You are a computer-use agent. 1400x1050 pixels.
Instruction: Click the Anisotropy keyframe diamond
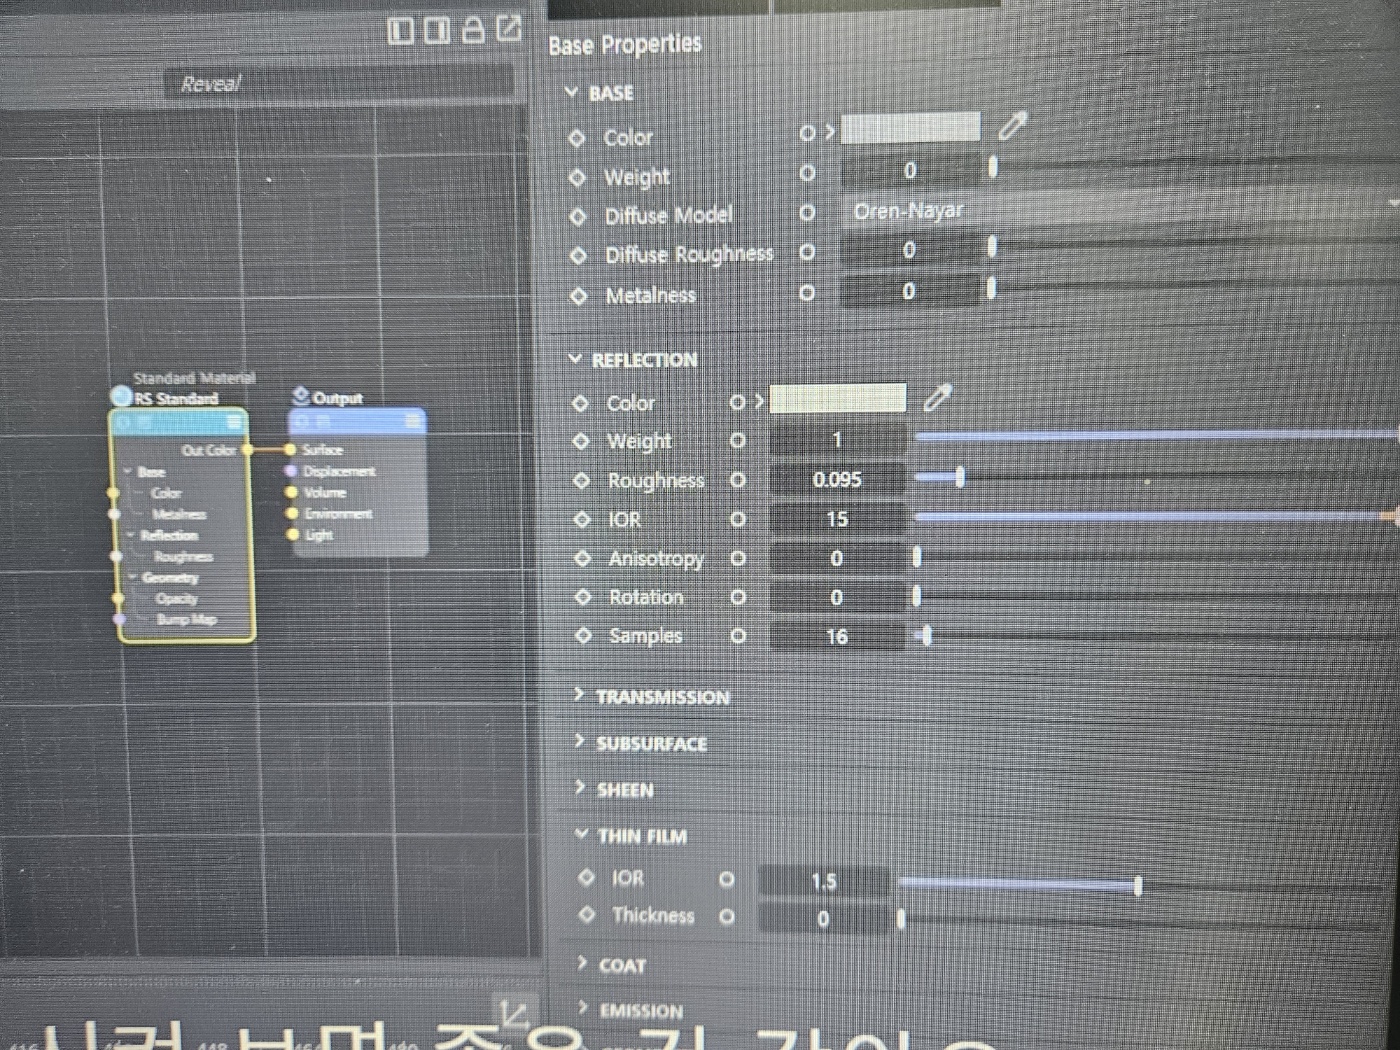(x=583, y=558)
